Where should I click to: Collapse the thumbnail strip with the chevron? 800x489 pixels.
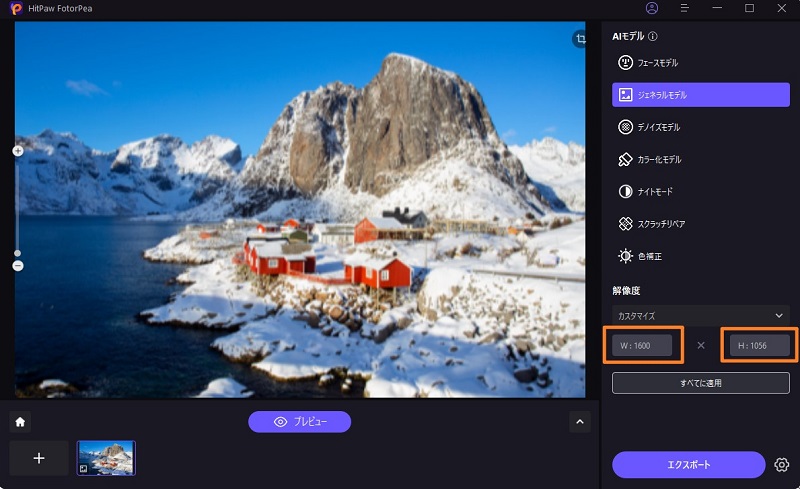[x=580, y=422]
